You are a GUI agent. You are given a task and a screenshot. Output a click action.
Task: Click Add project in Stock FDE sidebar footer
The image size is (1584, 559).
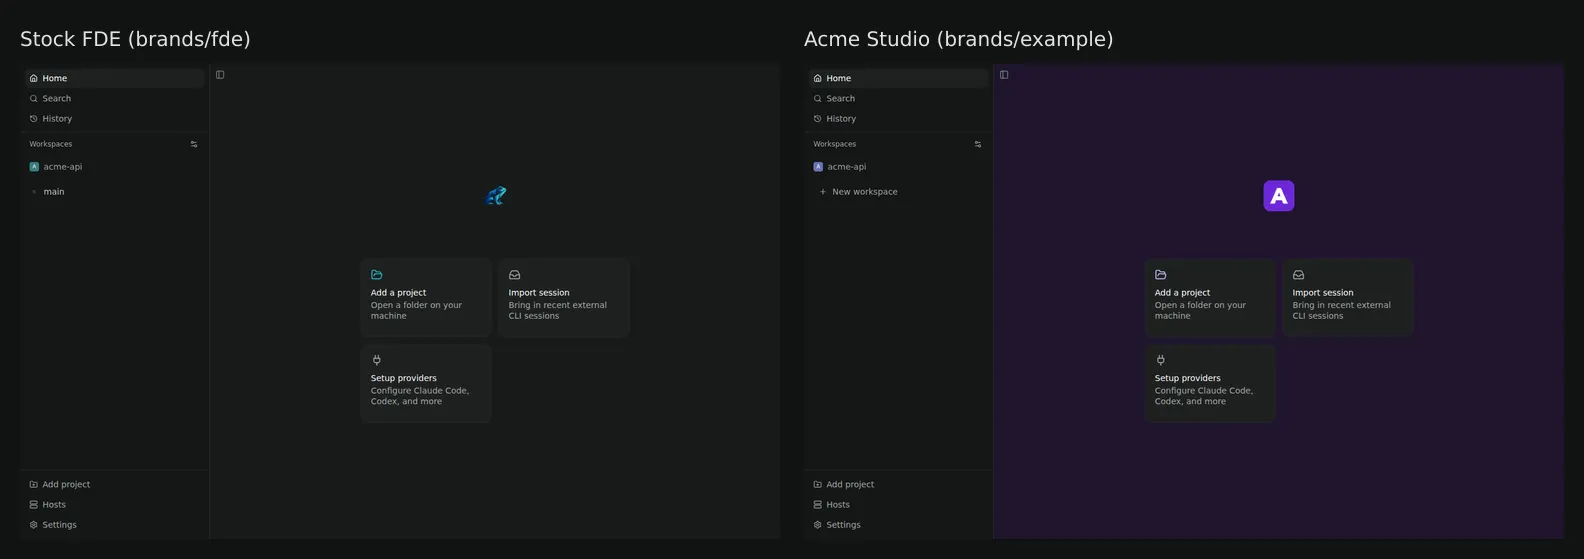(x=114, y=484)
